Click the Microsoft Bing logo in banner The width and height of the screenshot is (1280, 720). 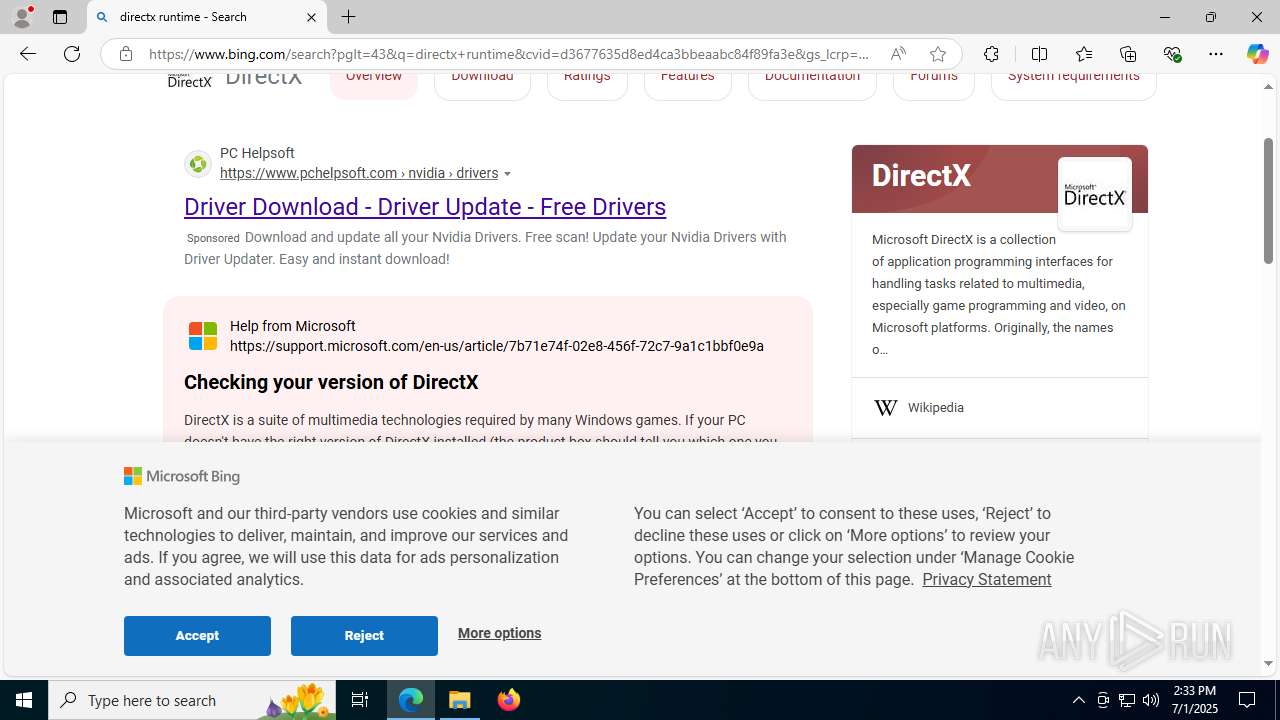pos(182,476)
